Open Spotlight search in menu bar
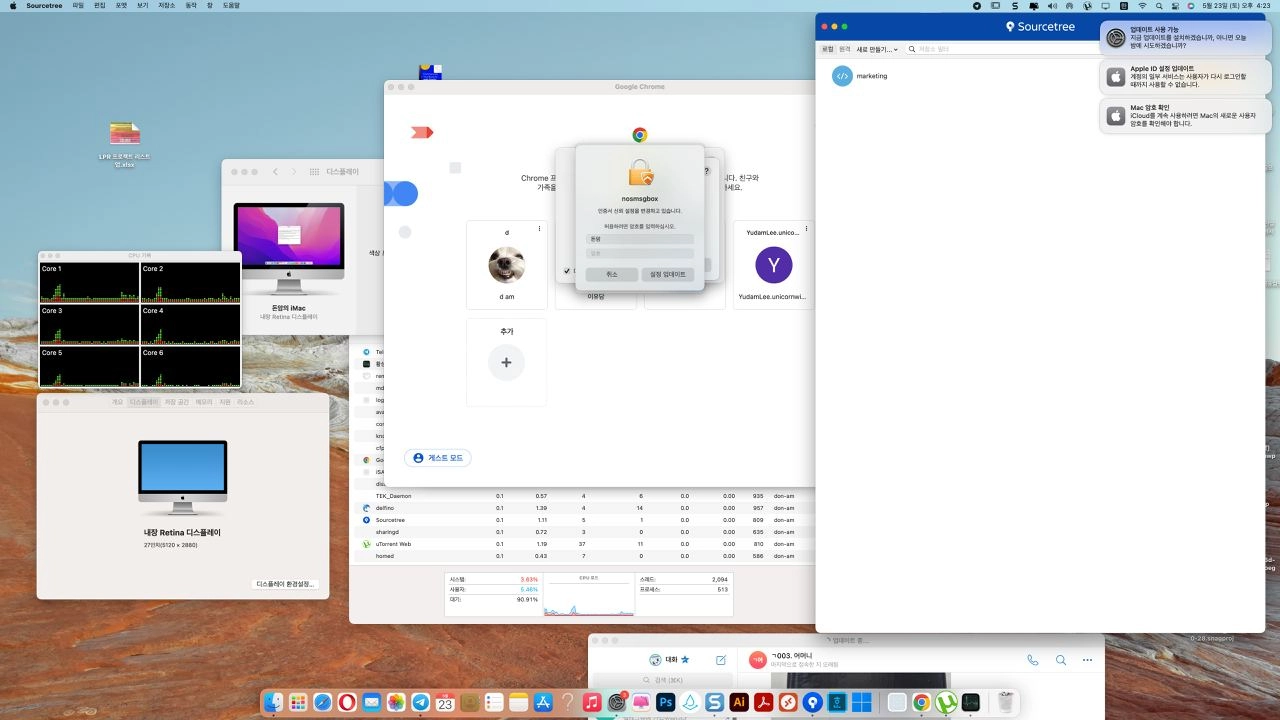This screenshot has height=720, width=1280. point(1159,6)
